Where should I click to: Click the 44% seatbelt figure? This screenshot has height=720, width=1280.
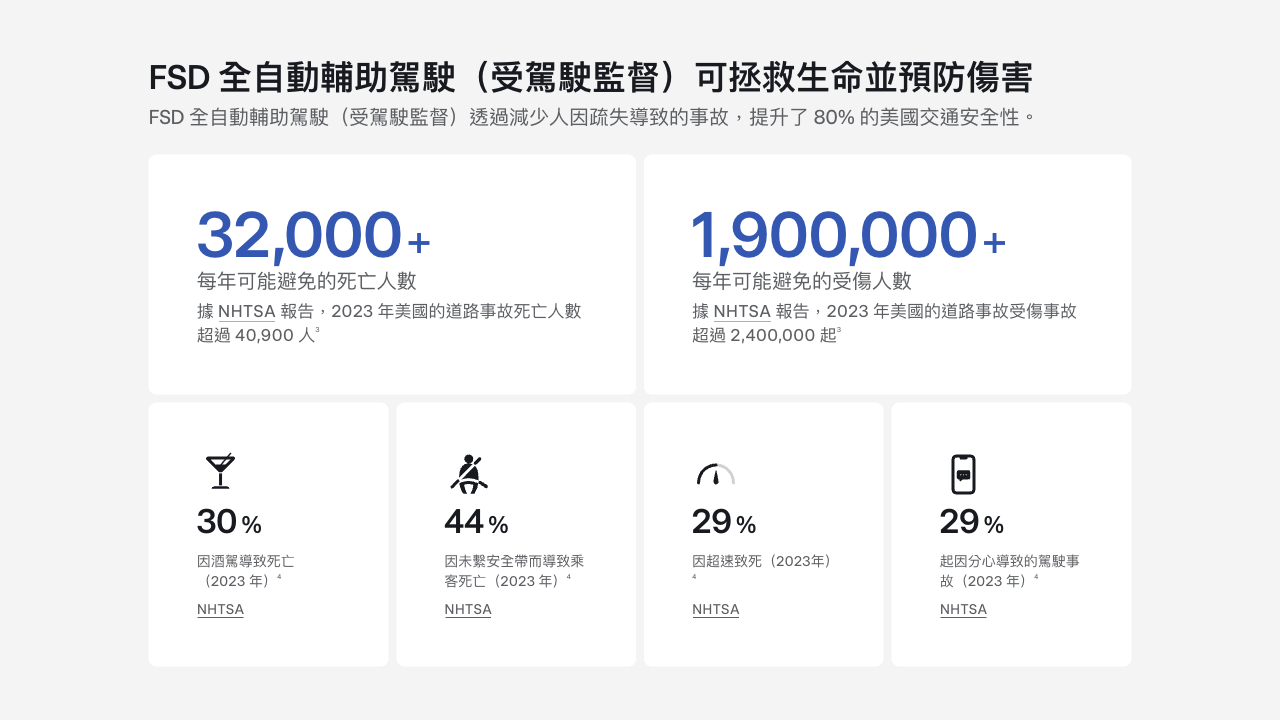coord(476,522)
